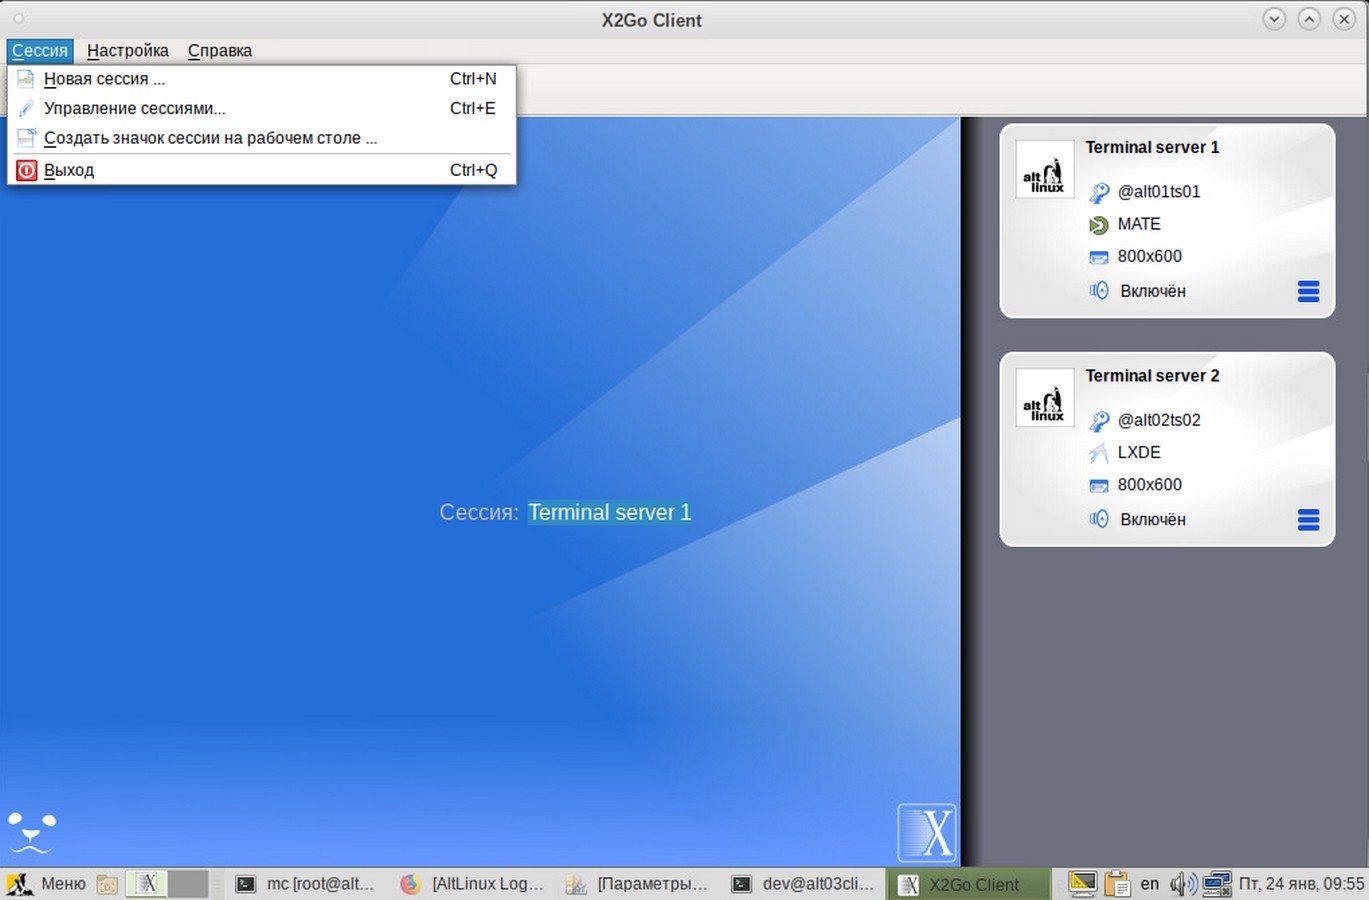Click the display tray icon
1369x900 pixels.
coord(1082,883)
